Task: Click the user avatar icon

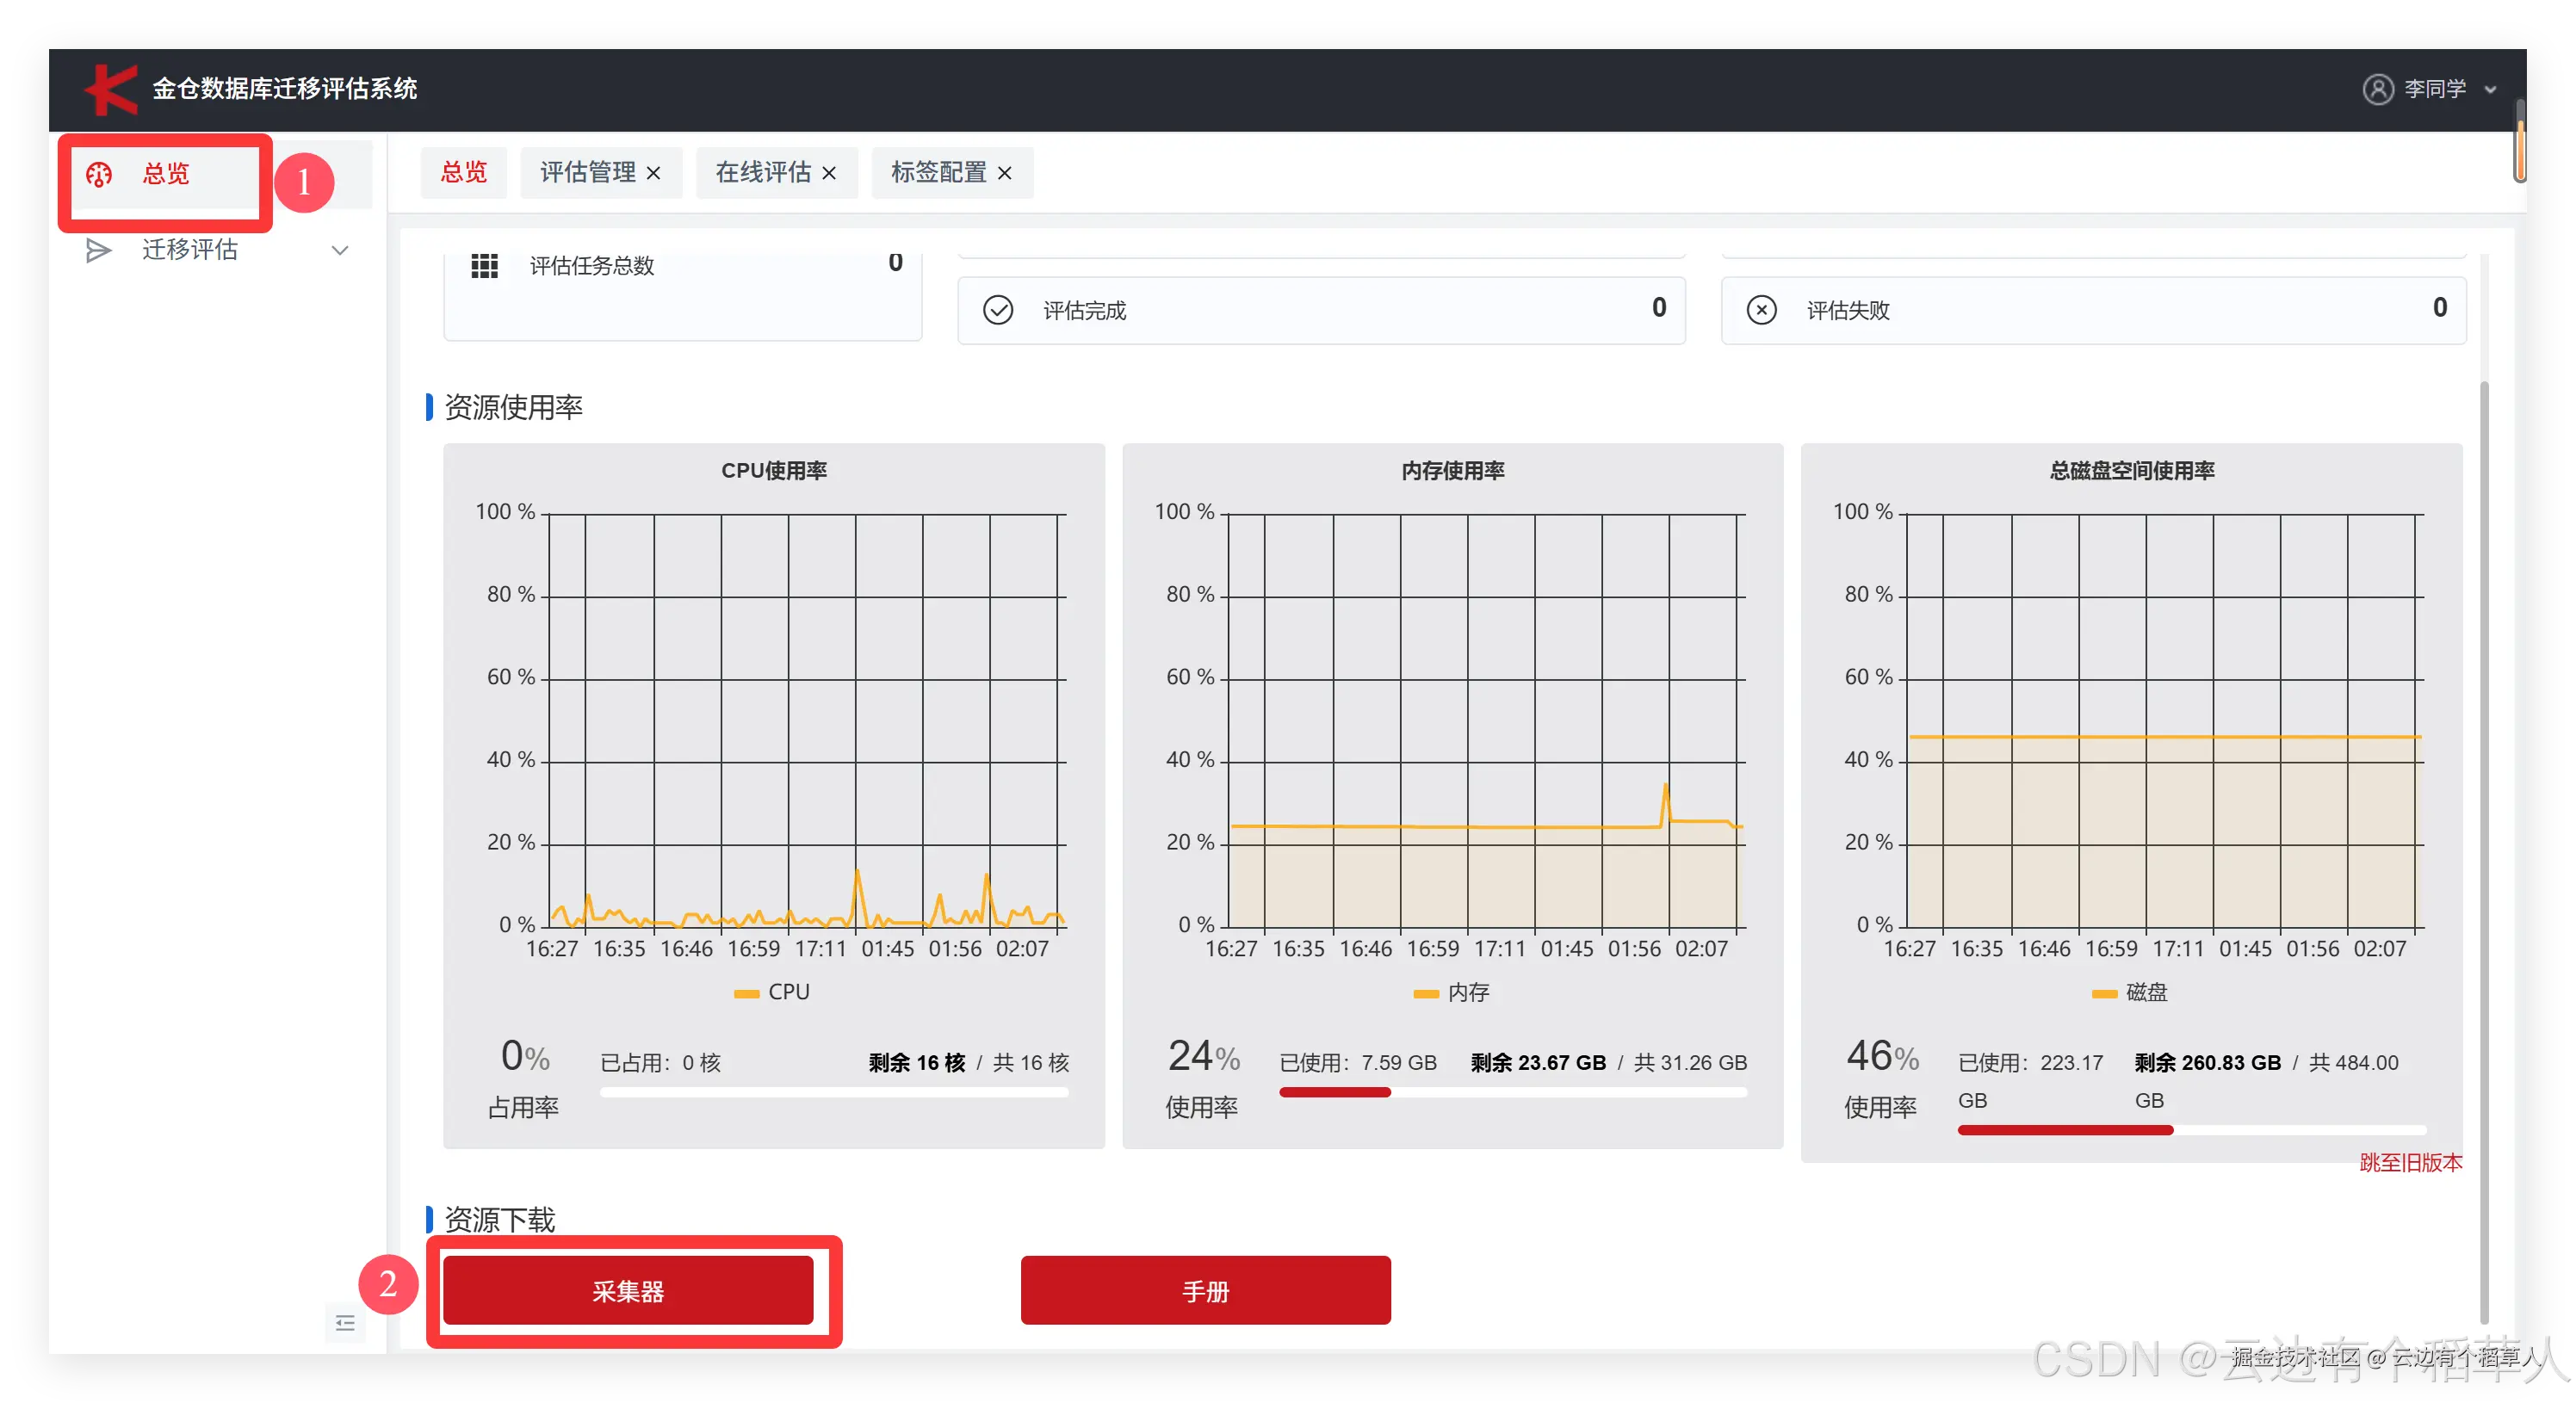Action: coord(2377,89)
